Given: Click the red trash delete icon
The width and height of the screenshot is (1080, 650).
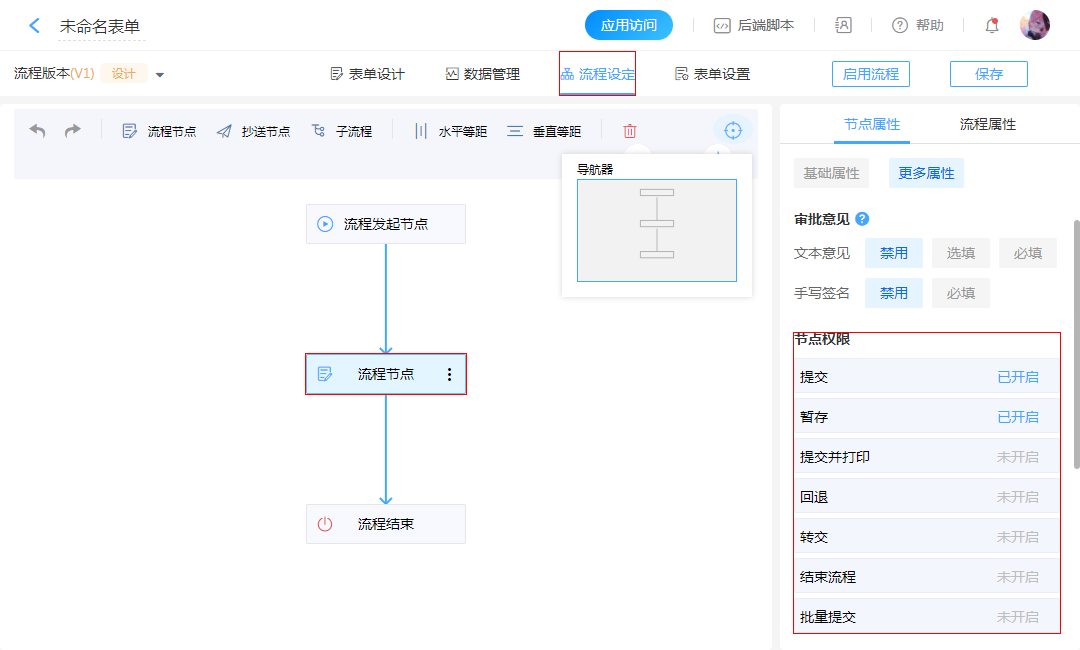Looking at the screenshot, I should point(630,131).
